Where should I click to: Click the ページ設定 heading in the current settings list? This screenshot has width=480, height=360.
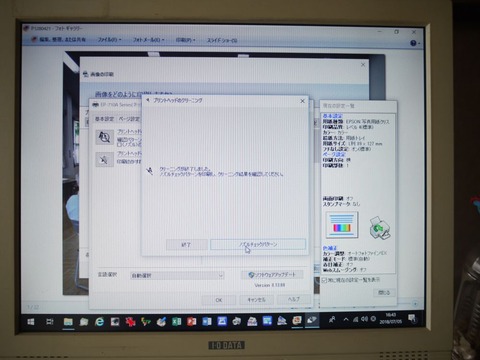(x=335, y=155)
